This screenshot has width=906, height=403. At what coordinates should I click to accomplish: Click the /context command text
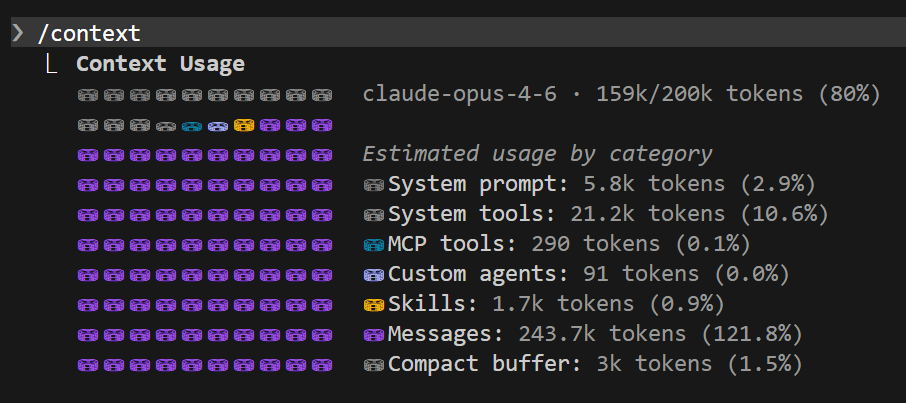coord(89,34)
